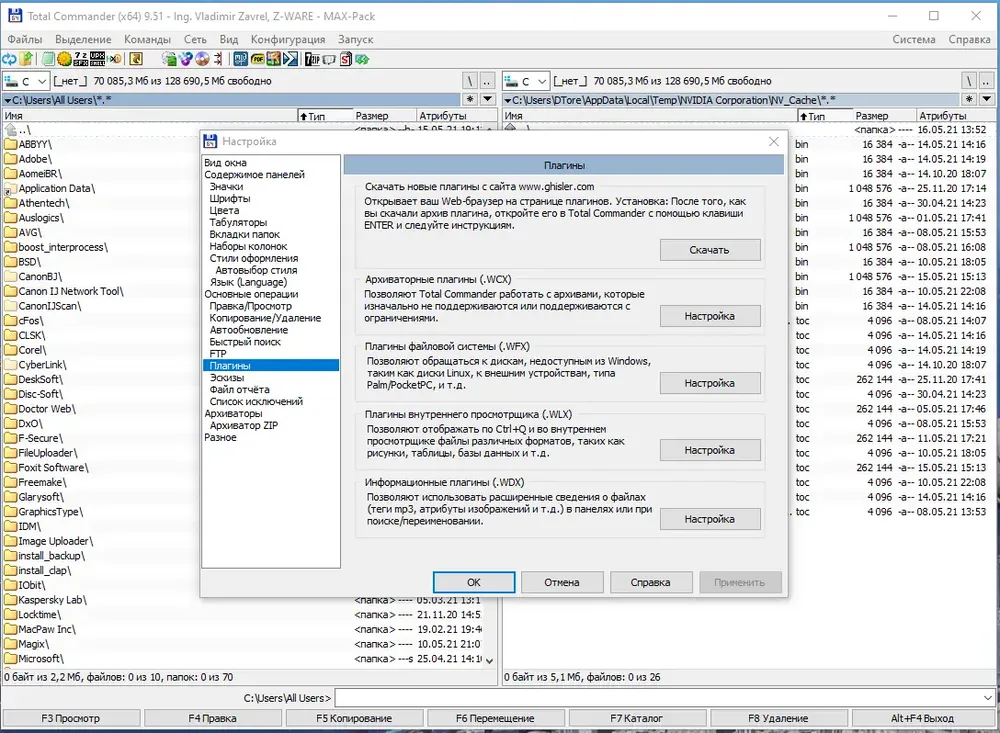Click the PowerShell arrow toolbar icon

pos(290,59)
